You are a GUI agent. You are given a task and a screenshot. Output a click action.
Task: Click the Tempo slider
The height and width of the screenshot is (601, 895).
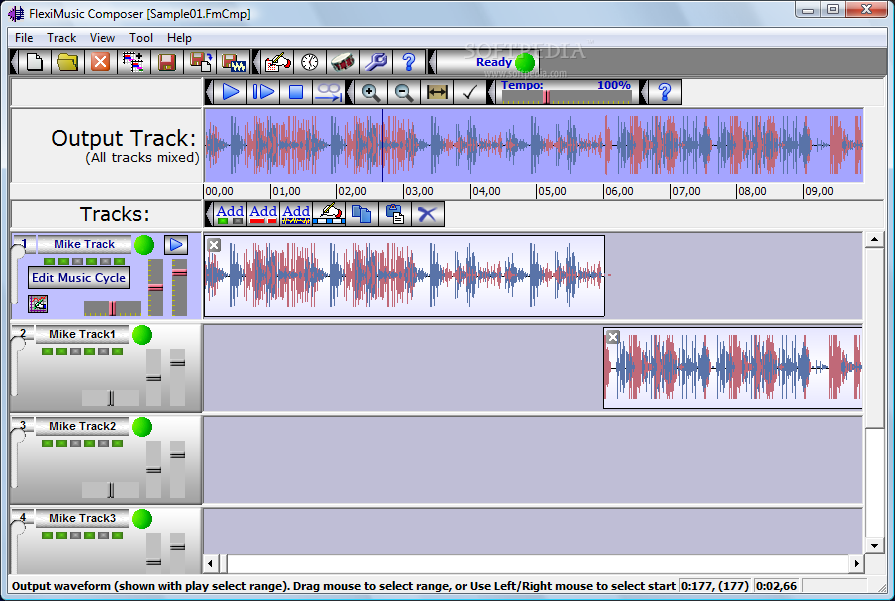pos(569,98)
